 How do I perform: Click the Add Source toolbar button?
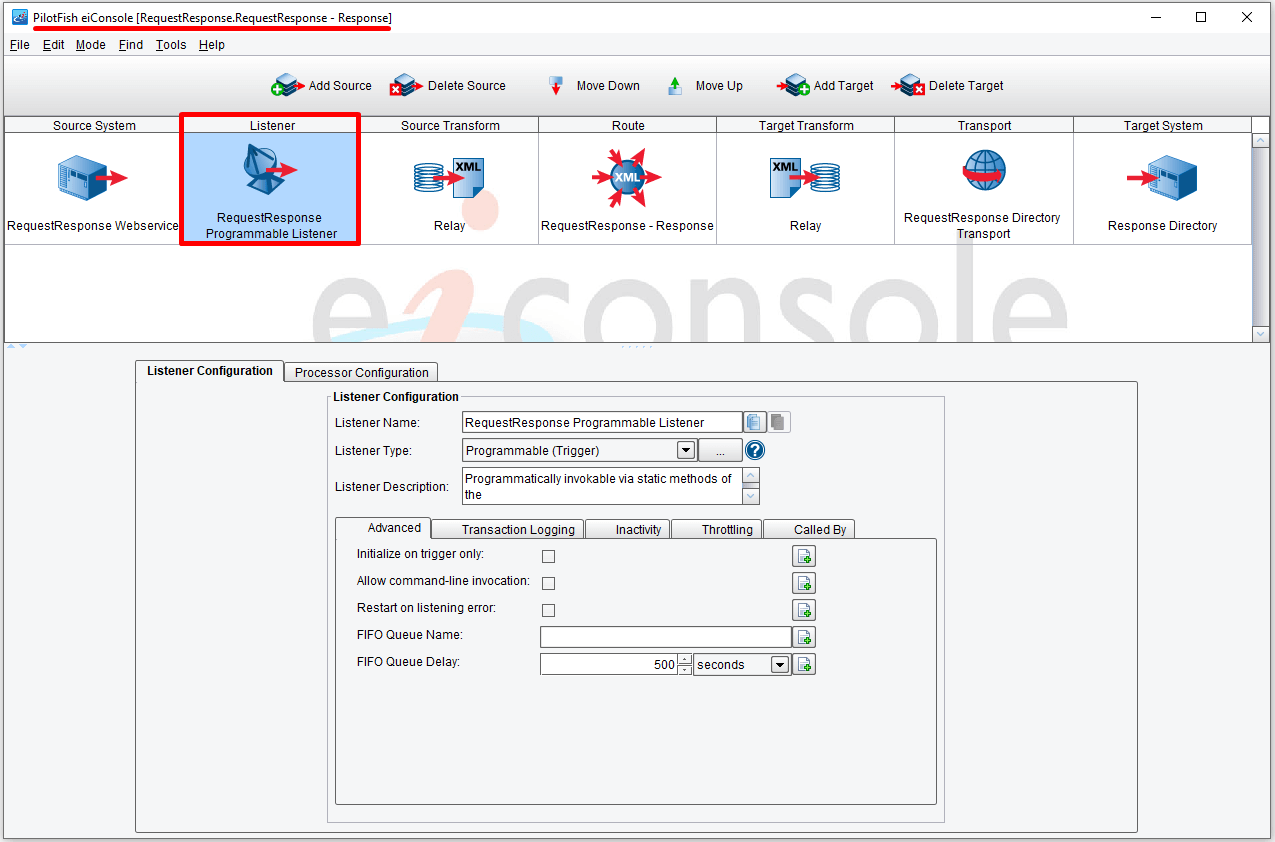pyautogui.click(x=321, y=86)
